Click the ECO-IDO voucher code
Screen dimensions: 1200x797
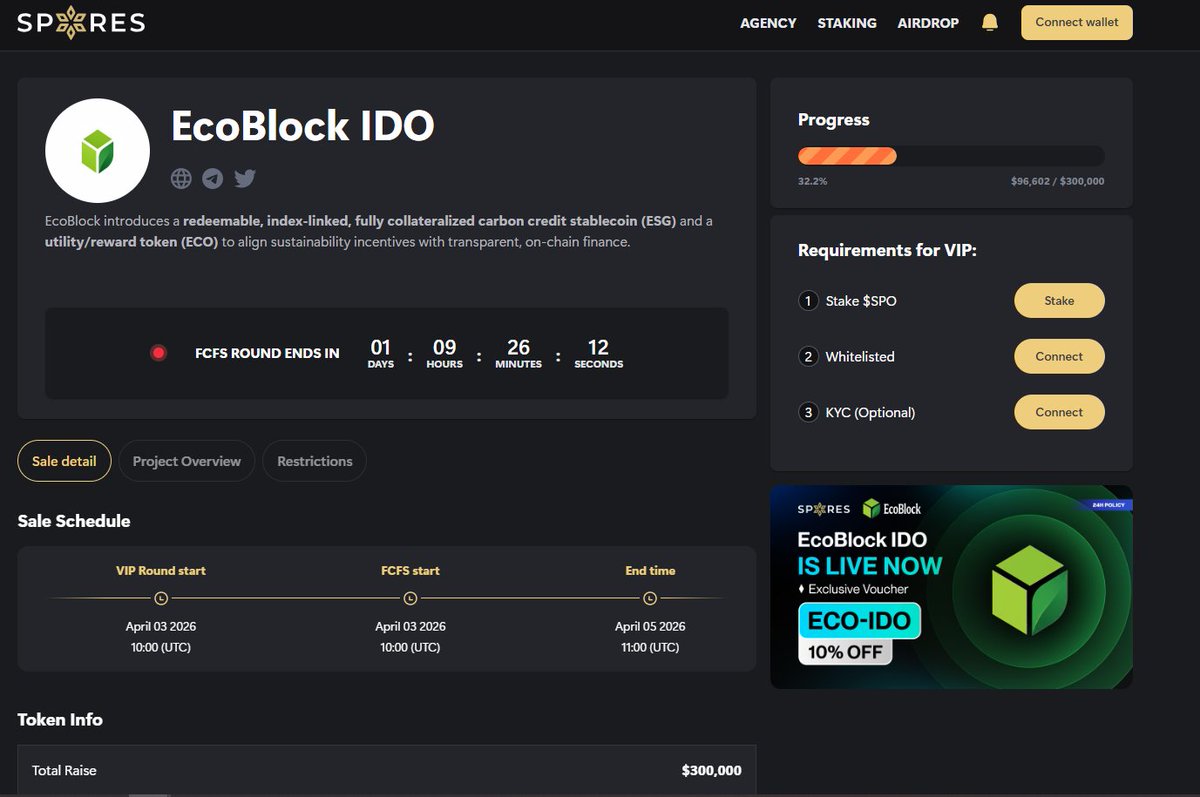coord(859,620)
